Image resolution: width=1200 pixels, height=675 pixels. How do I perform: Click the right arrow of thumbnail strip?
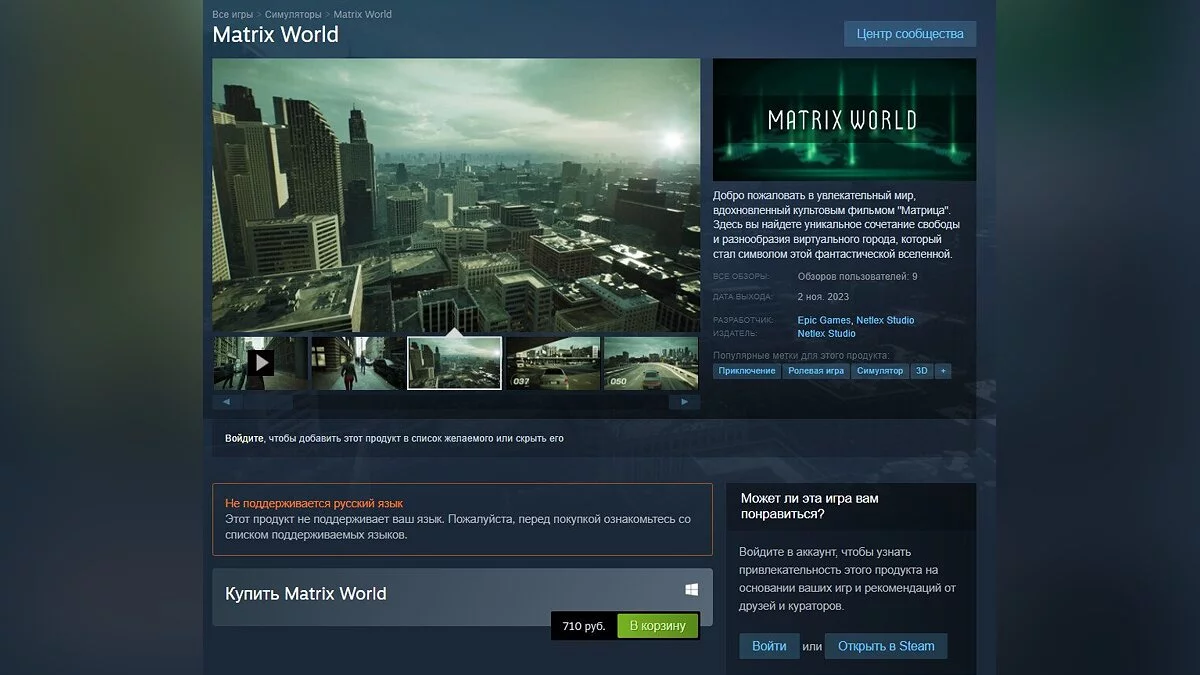point(685,402)
